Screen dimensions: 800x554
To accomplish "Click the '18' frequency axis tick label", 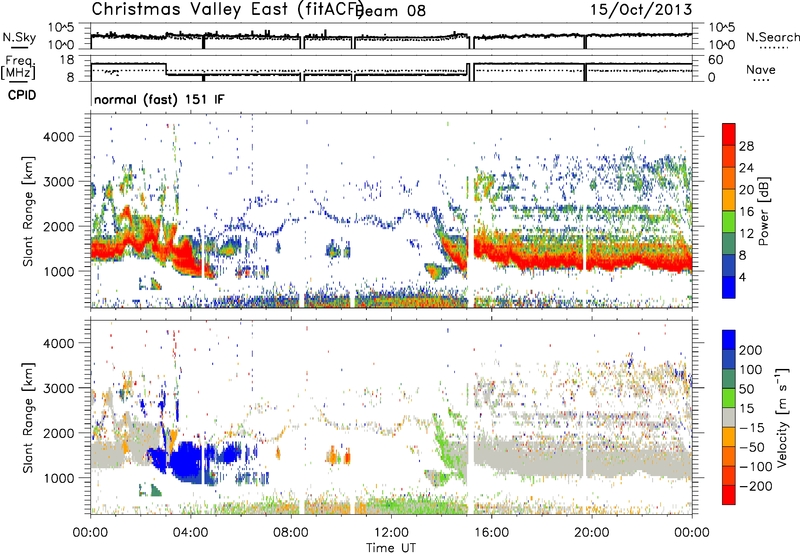I will click(67, 60).
